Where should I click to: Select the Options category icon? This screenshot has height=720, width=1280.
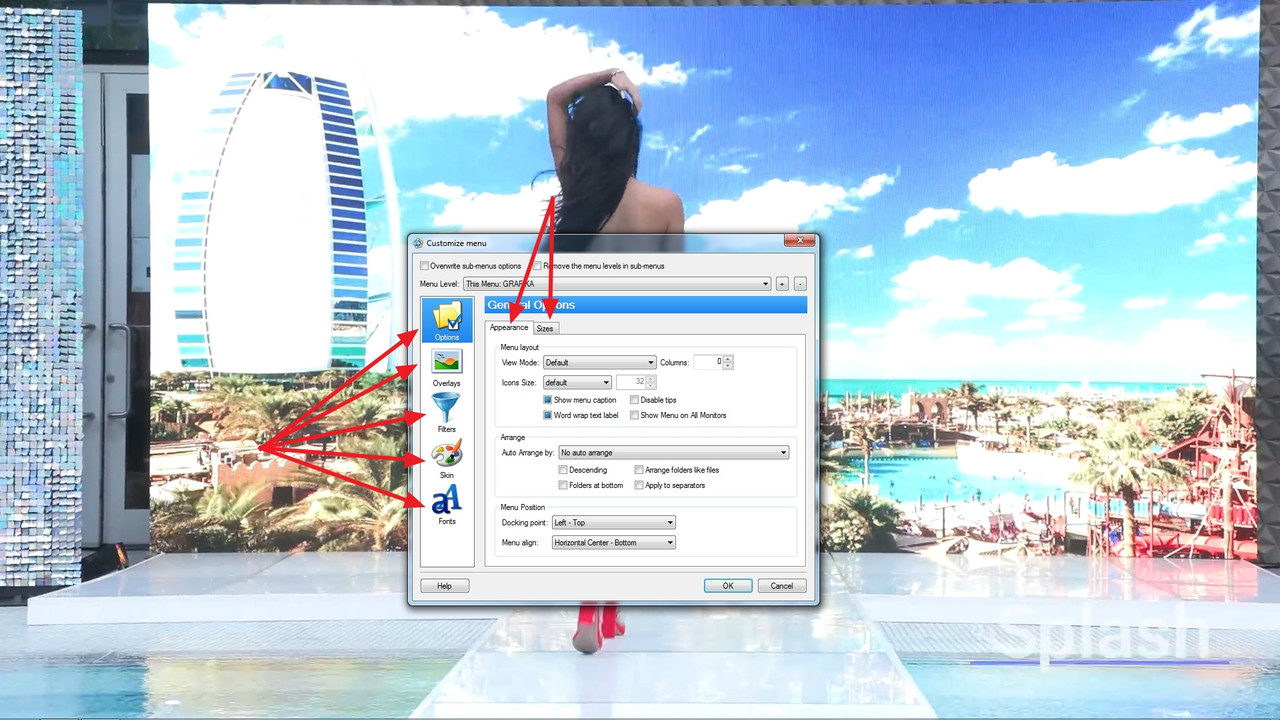tap(447, 320)
